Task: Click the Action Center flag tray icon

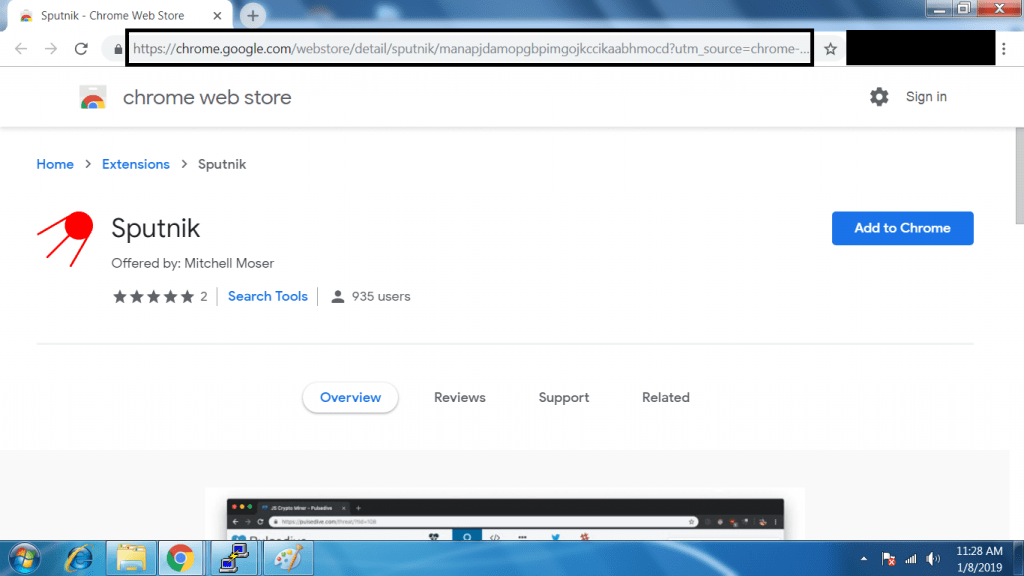Action: [888, 559]
